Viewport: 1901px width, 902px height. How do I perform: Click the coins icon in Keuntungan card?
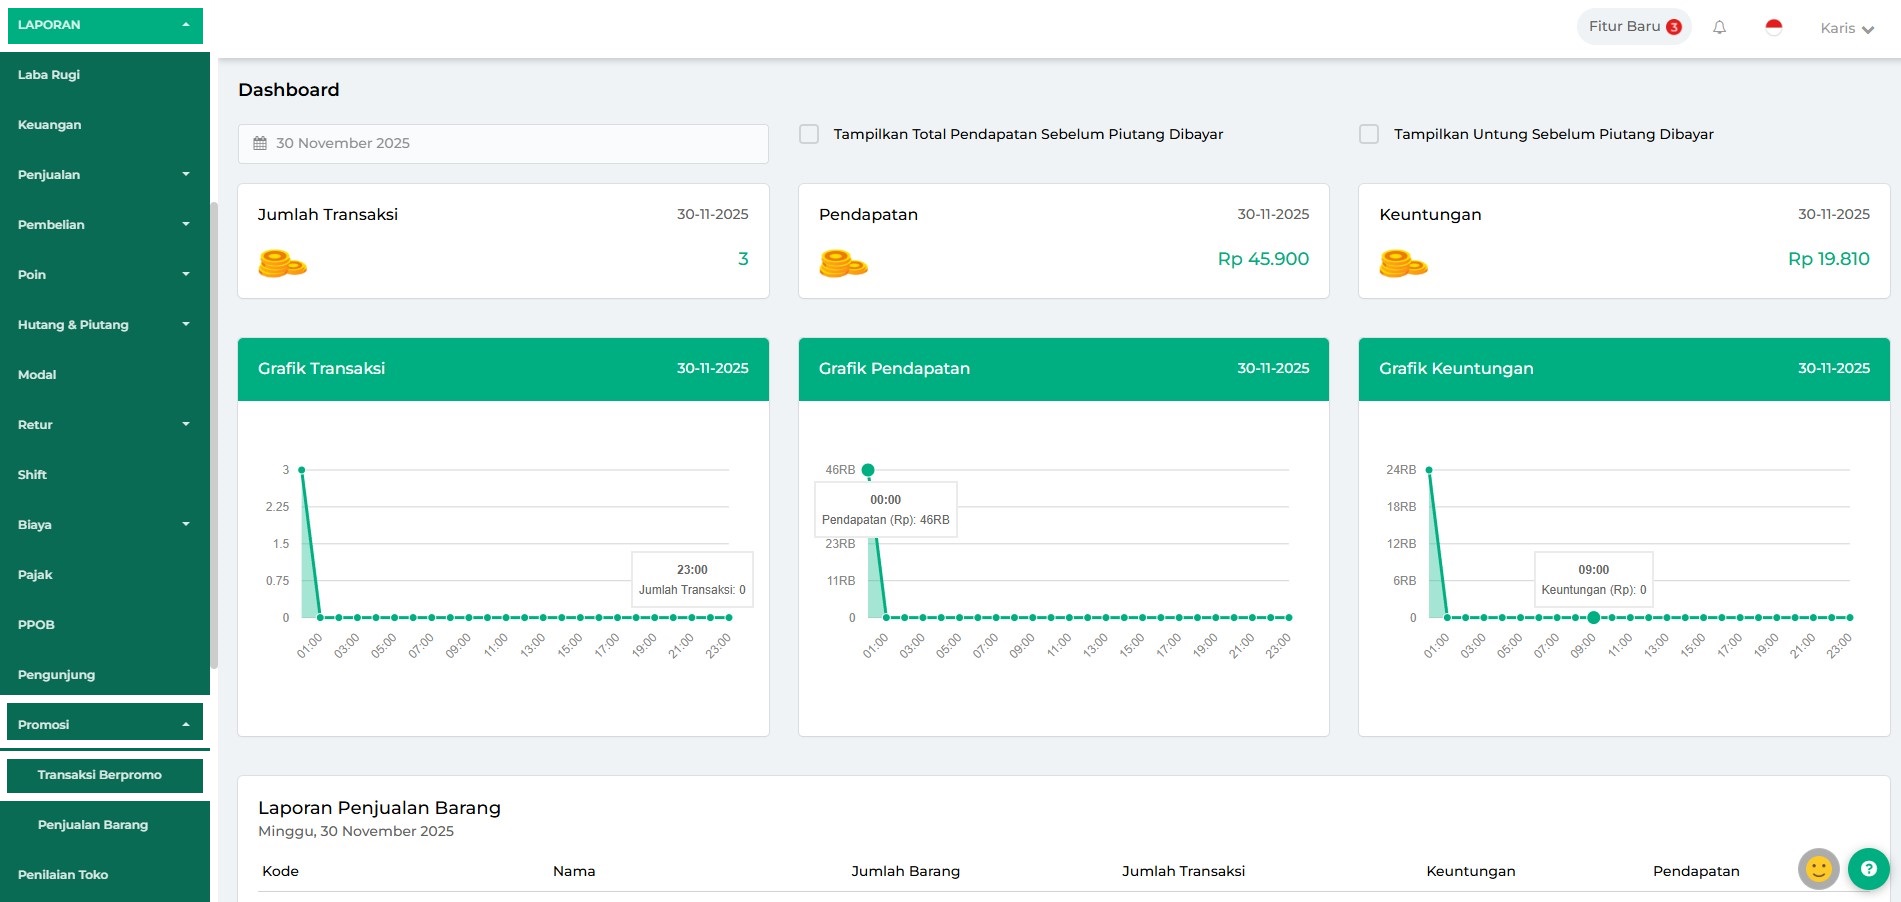pos(1403,263)
